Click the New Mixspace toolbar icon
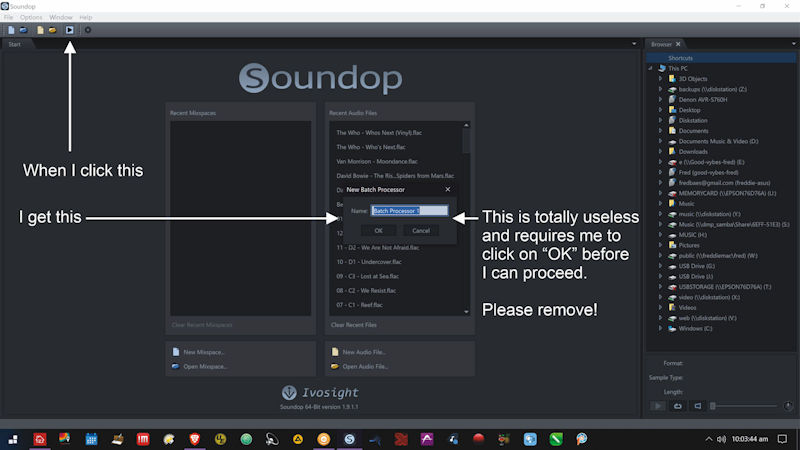The image size is (800, 450). [x=10, y=30]
